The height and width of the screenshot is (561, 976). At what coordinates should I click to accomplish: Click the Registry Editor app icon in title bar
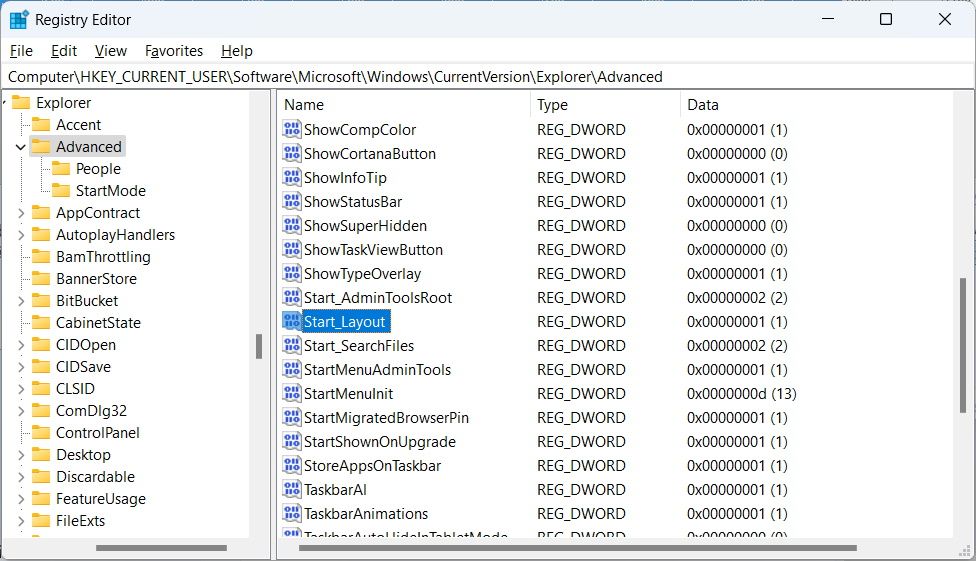19,20
